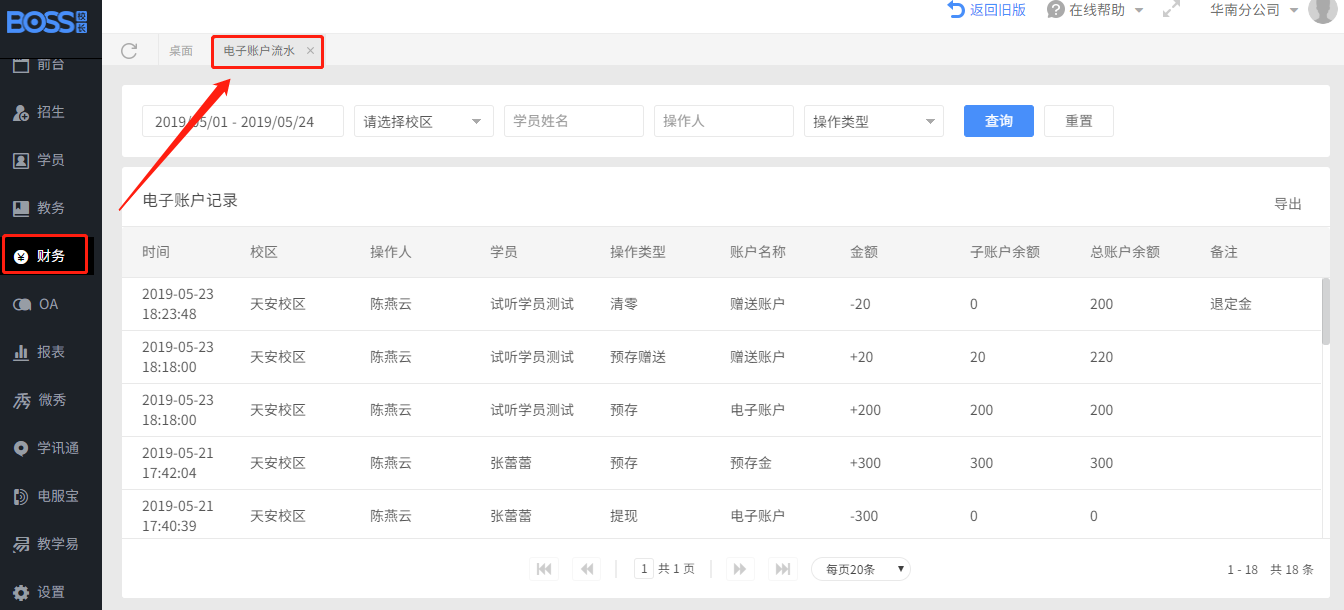
Task: Open the 请选择校区 campus dropdown
Action: coord(424,121)
